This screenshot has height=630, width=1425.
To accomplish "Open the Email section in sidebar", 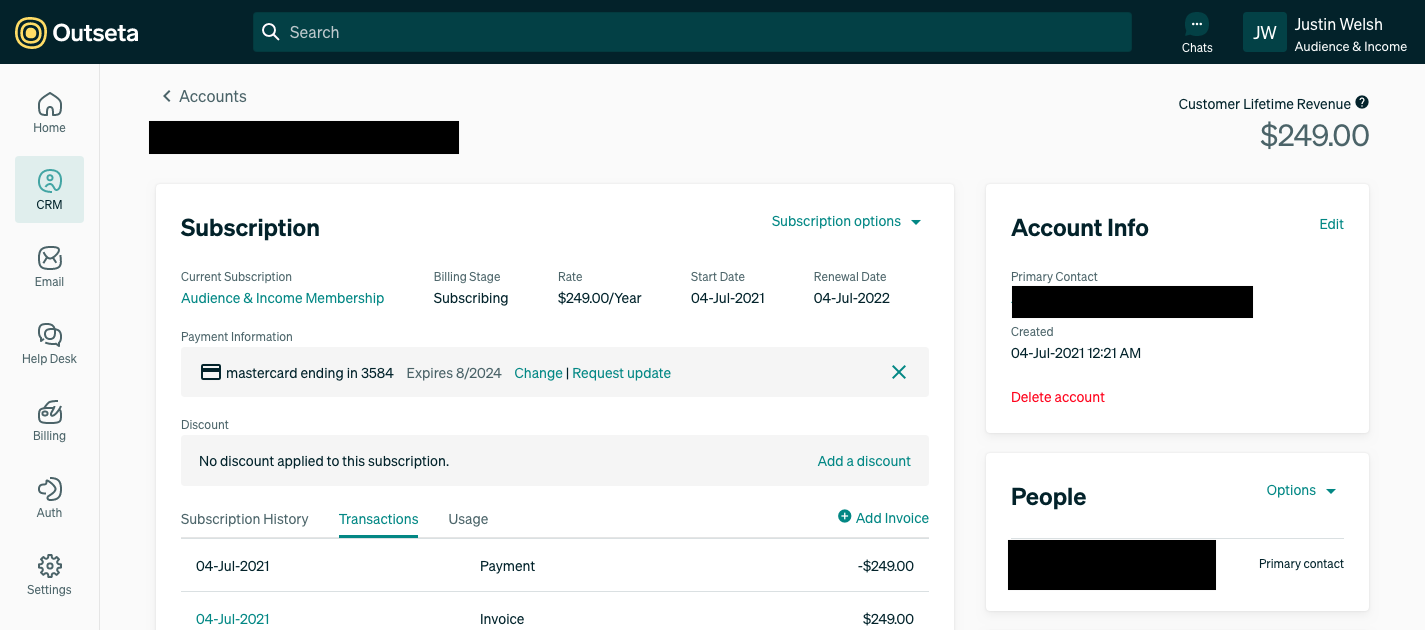I will coord(49,267).
